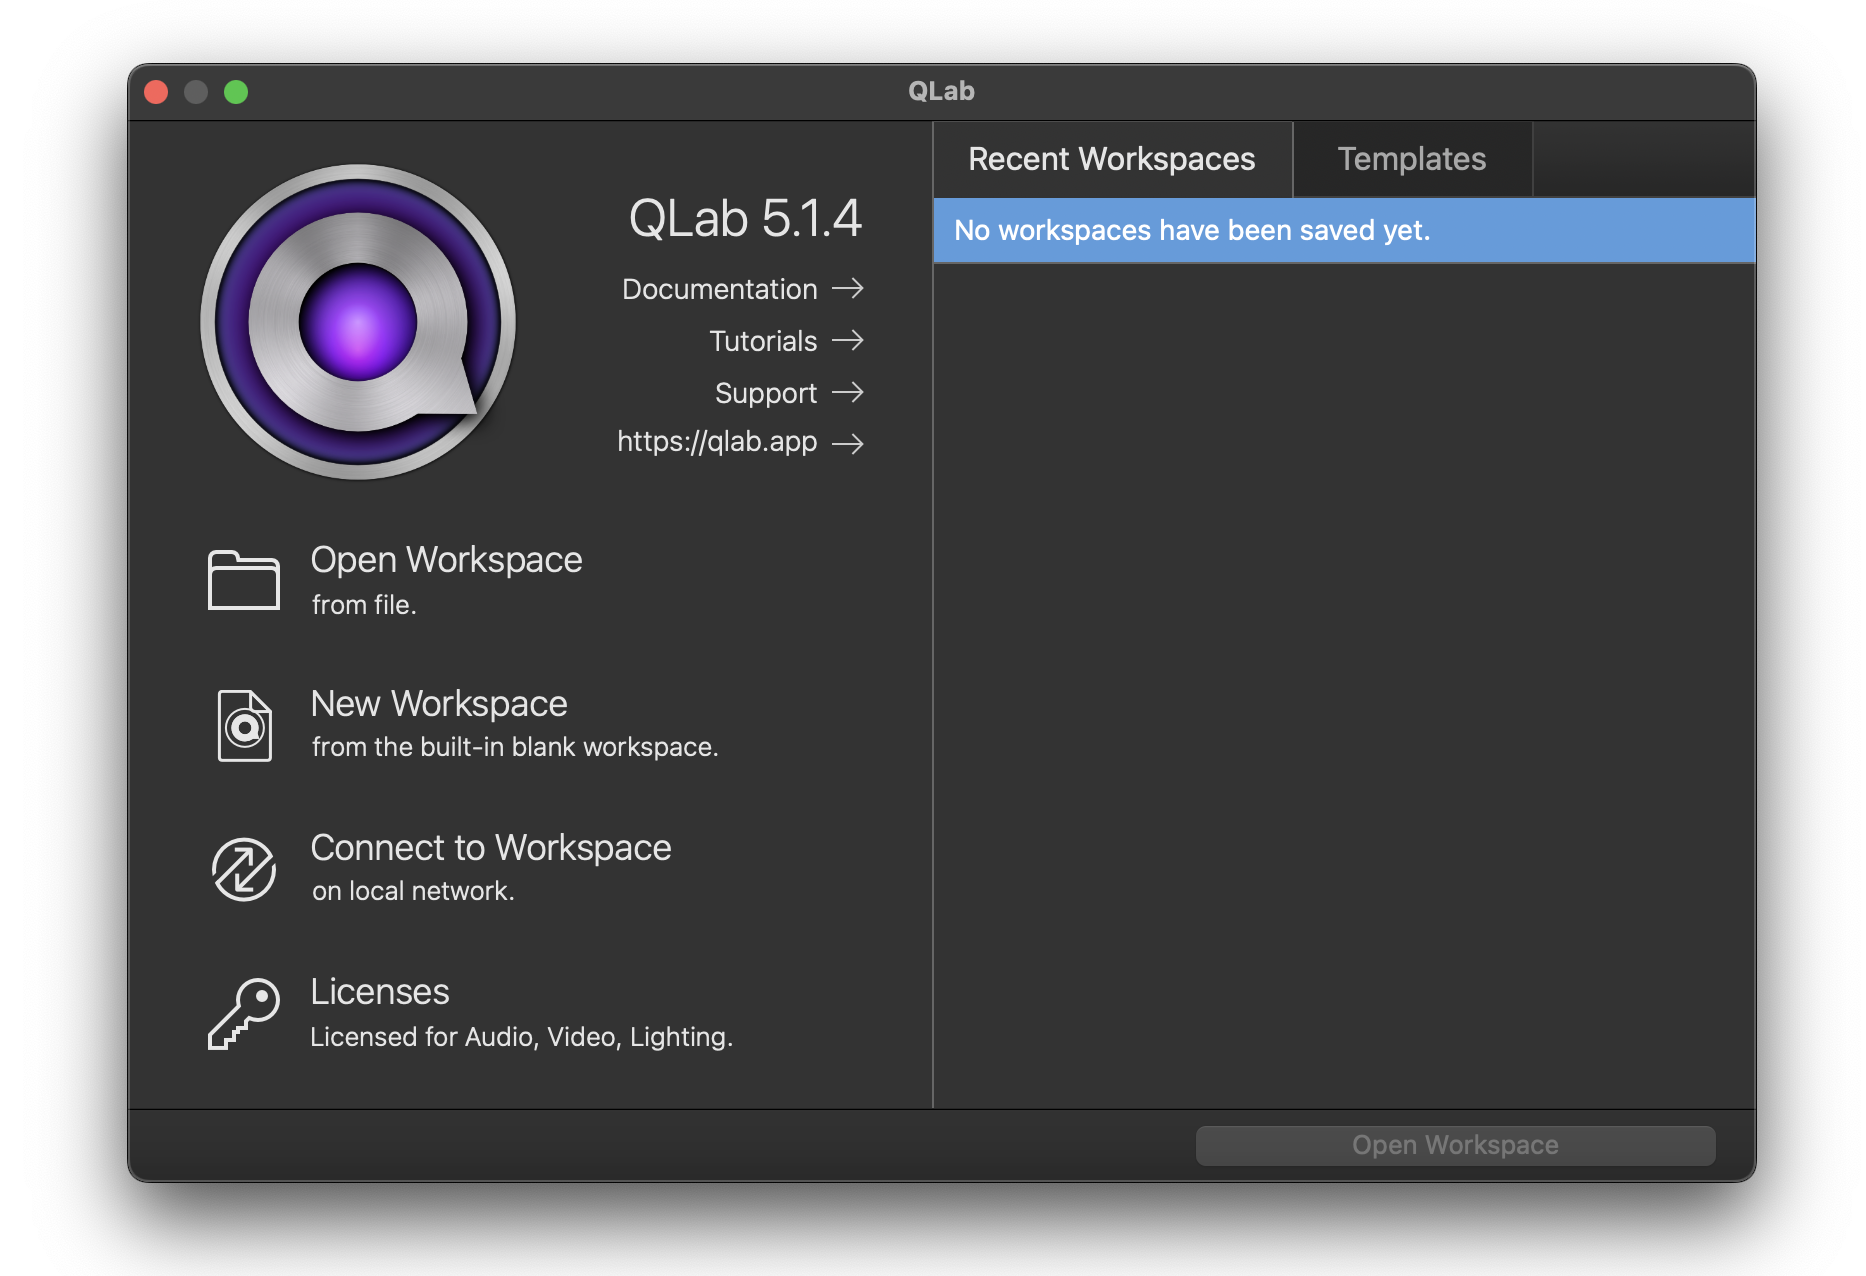
Task: Create a New Workspace from blank
Action: click(x=439, y=704)
